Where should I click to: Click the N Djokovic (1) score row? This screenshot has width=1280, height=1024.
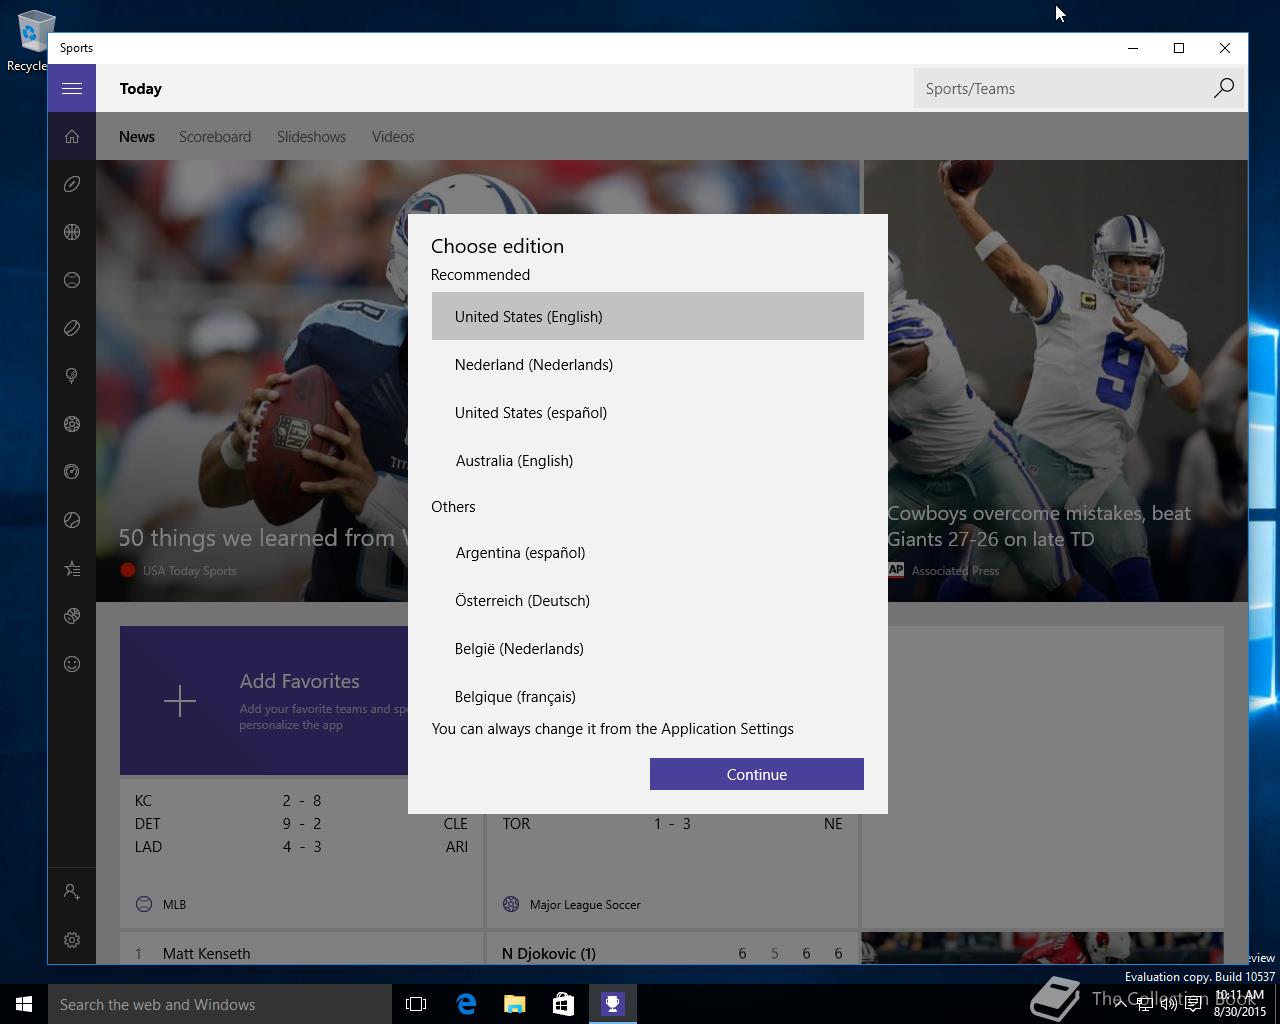tap(672, 953)
